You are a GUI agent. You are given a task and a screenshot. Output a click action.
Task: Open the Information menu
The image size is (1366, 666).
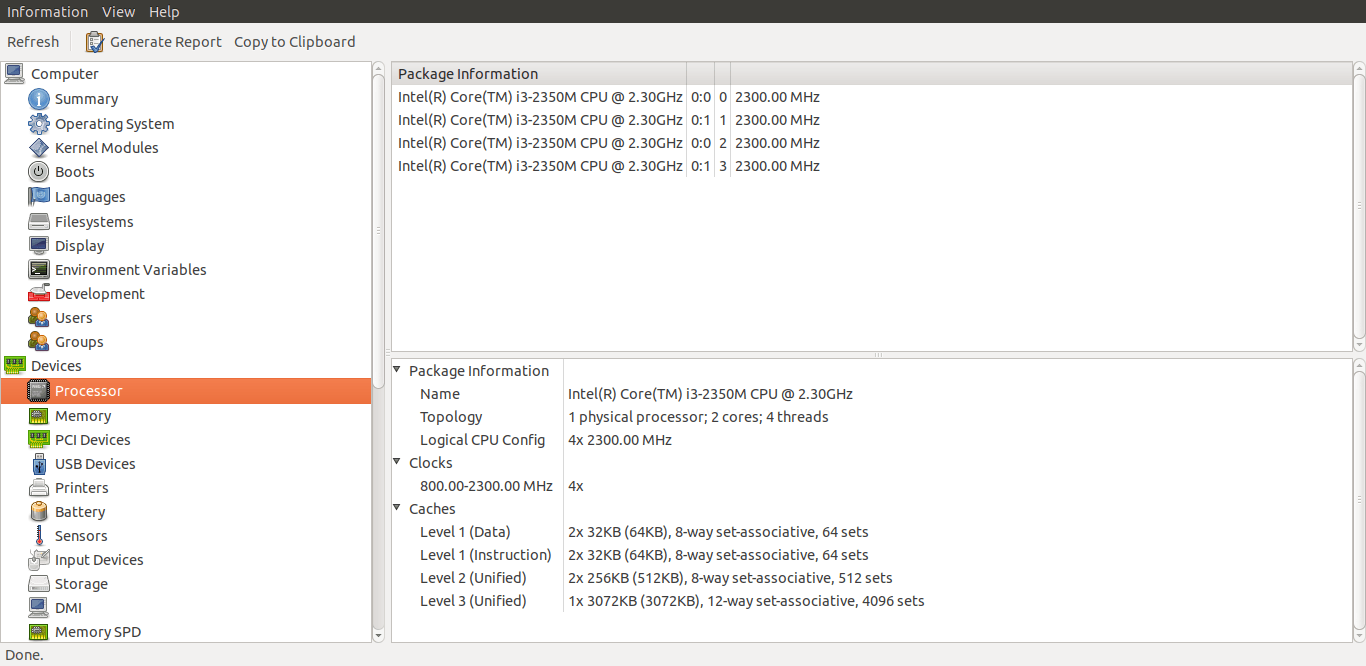[x=47, y=12]
